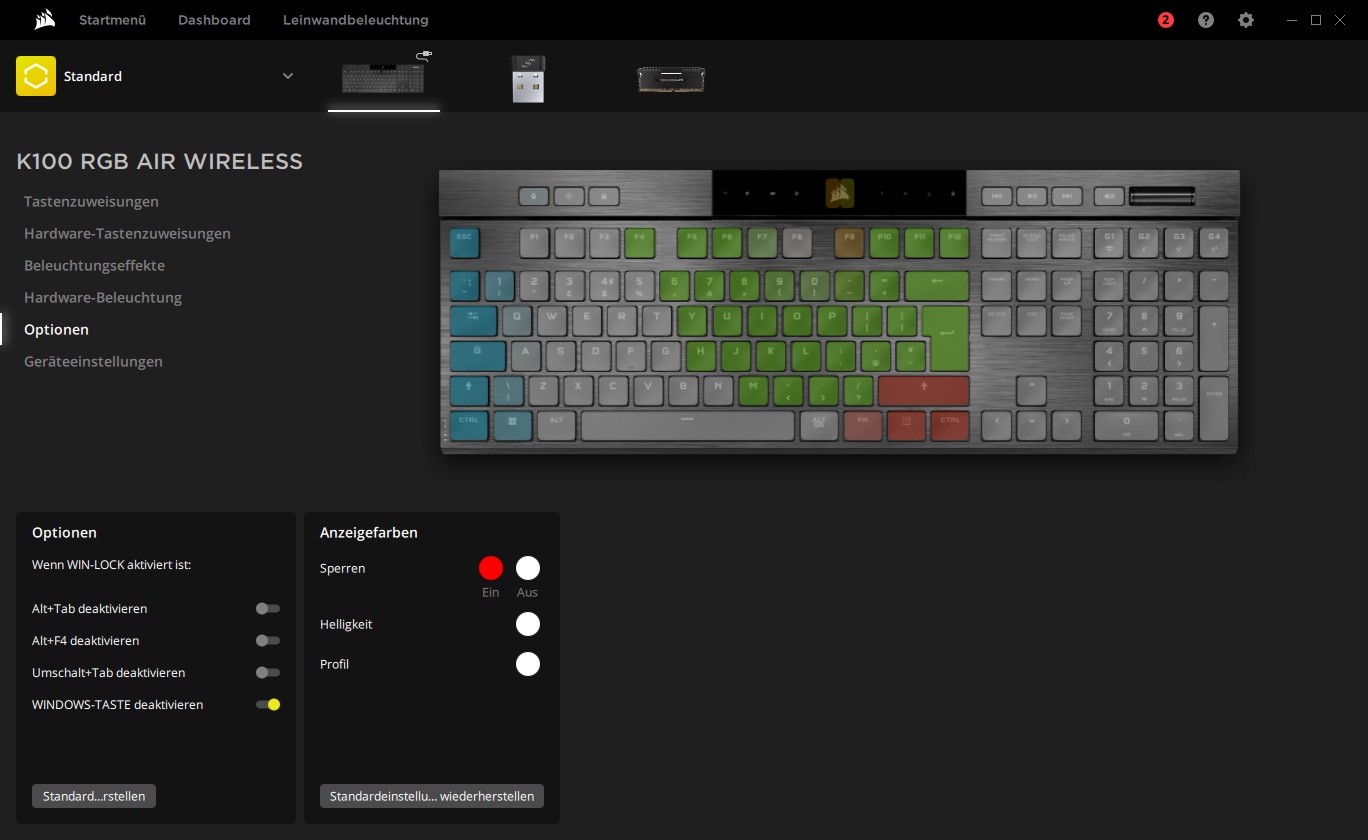This screenshot has width=1368, height=840.
Task: Open iCUE settings gear icon
Action: tap(1246, 20)
